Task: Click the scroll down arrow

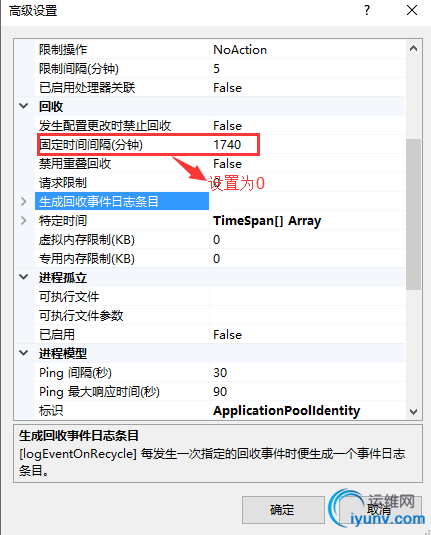Action: coord(413,412)
